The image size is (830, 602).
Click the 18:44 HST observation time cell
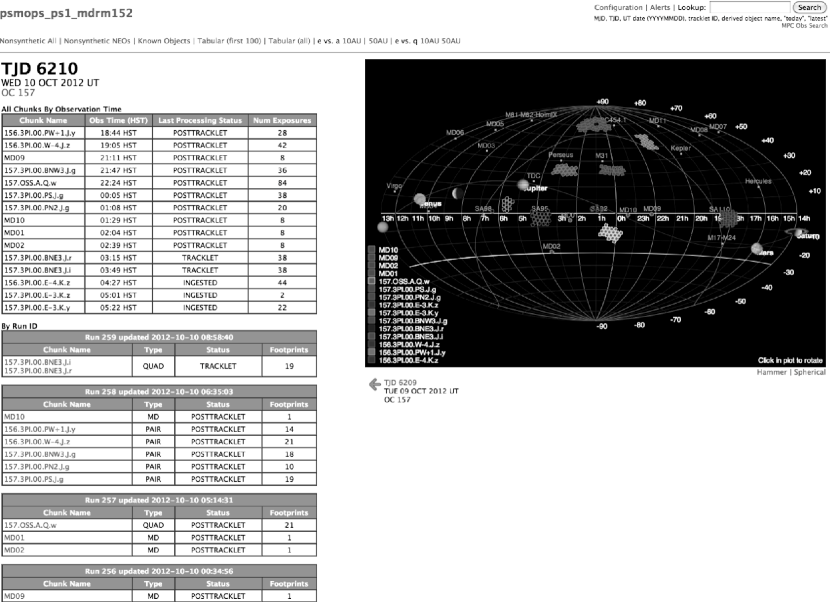click(x=119, y=133)
